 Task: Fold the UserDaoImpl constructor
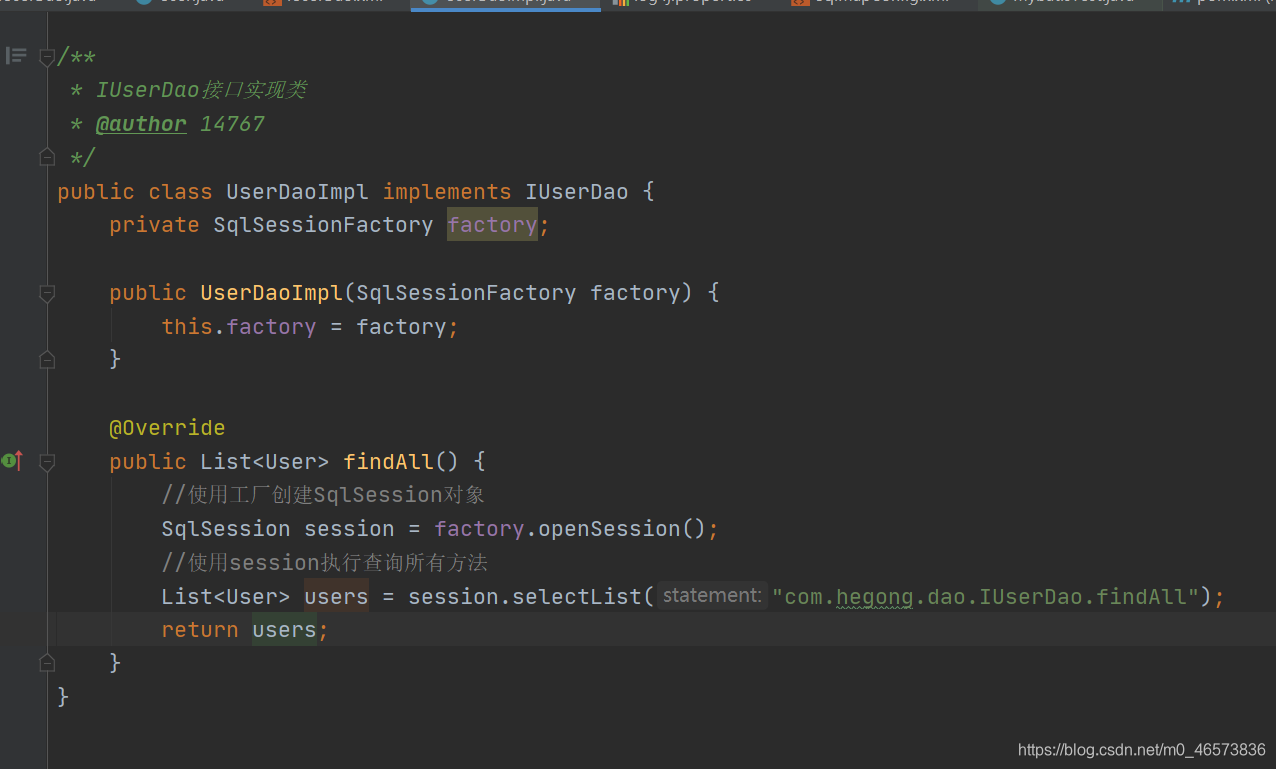[47, 293]
